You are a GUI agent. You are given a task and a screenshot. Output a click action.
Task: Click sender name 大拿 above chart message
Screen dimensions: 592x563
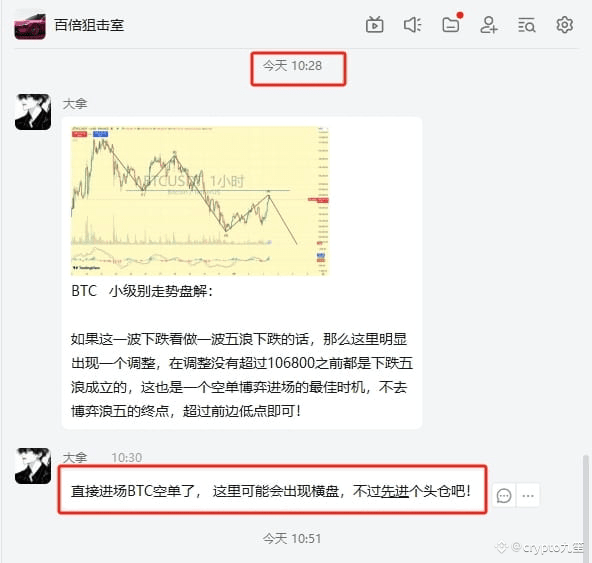(75, 104)
